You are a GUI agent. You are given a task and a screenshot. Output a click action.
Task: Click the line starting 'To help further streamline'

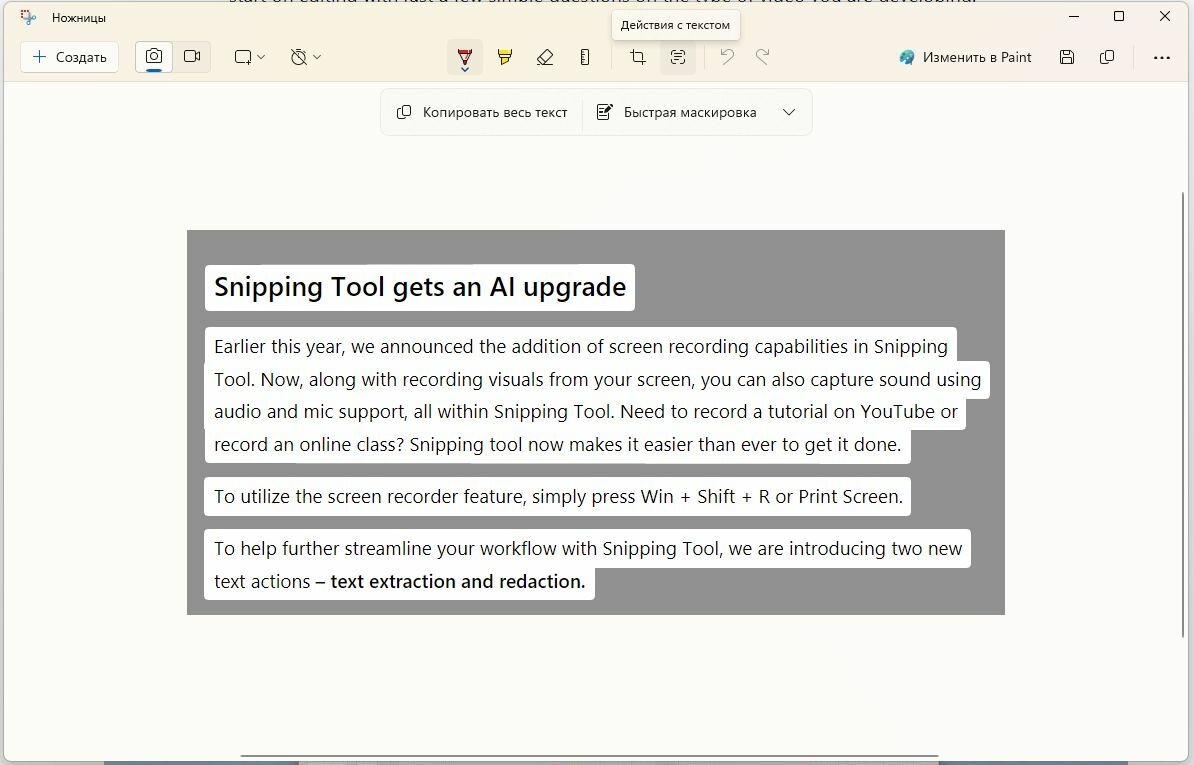587,549
